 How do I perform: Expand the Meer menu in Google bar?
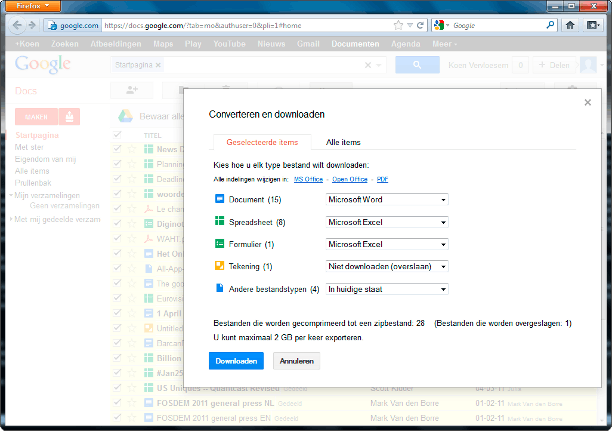(x=445, y=44)
